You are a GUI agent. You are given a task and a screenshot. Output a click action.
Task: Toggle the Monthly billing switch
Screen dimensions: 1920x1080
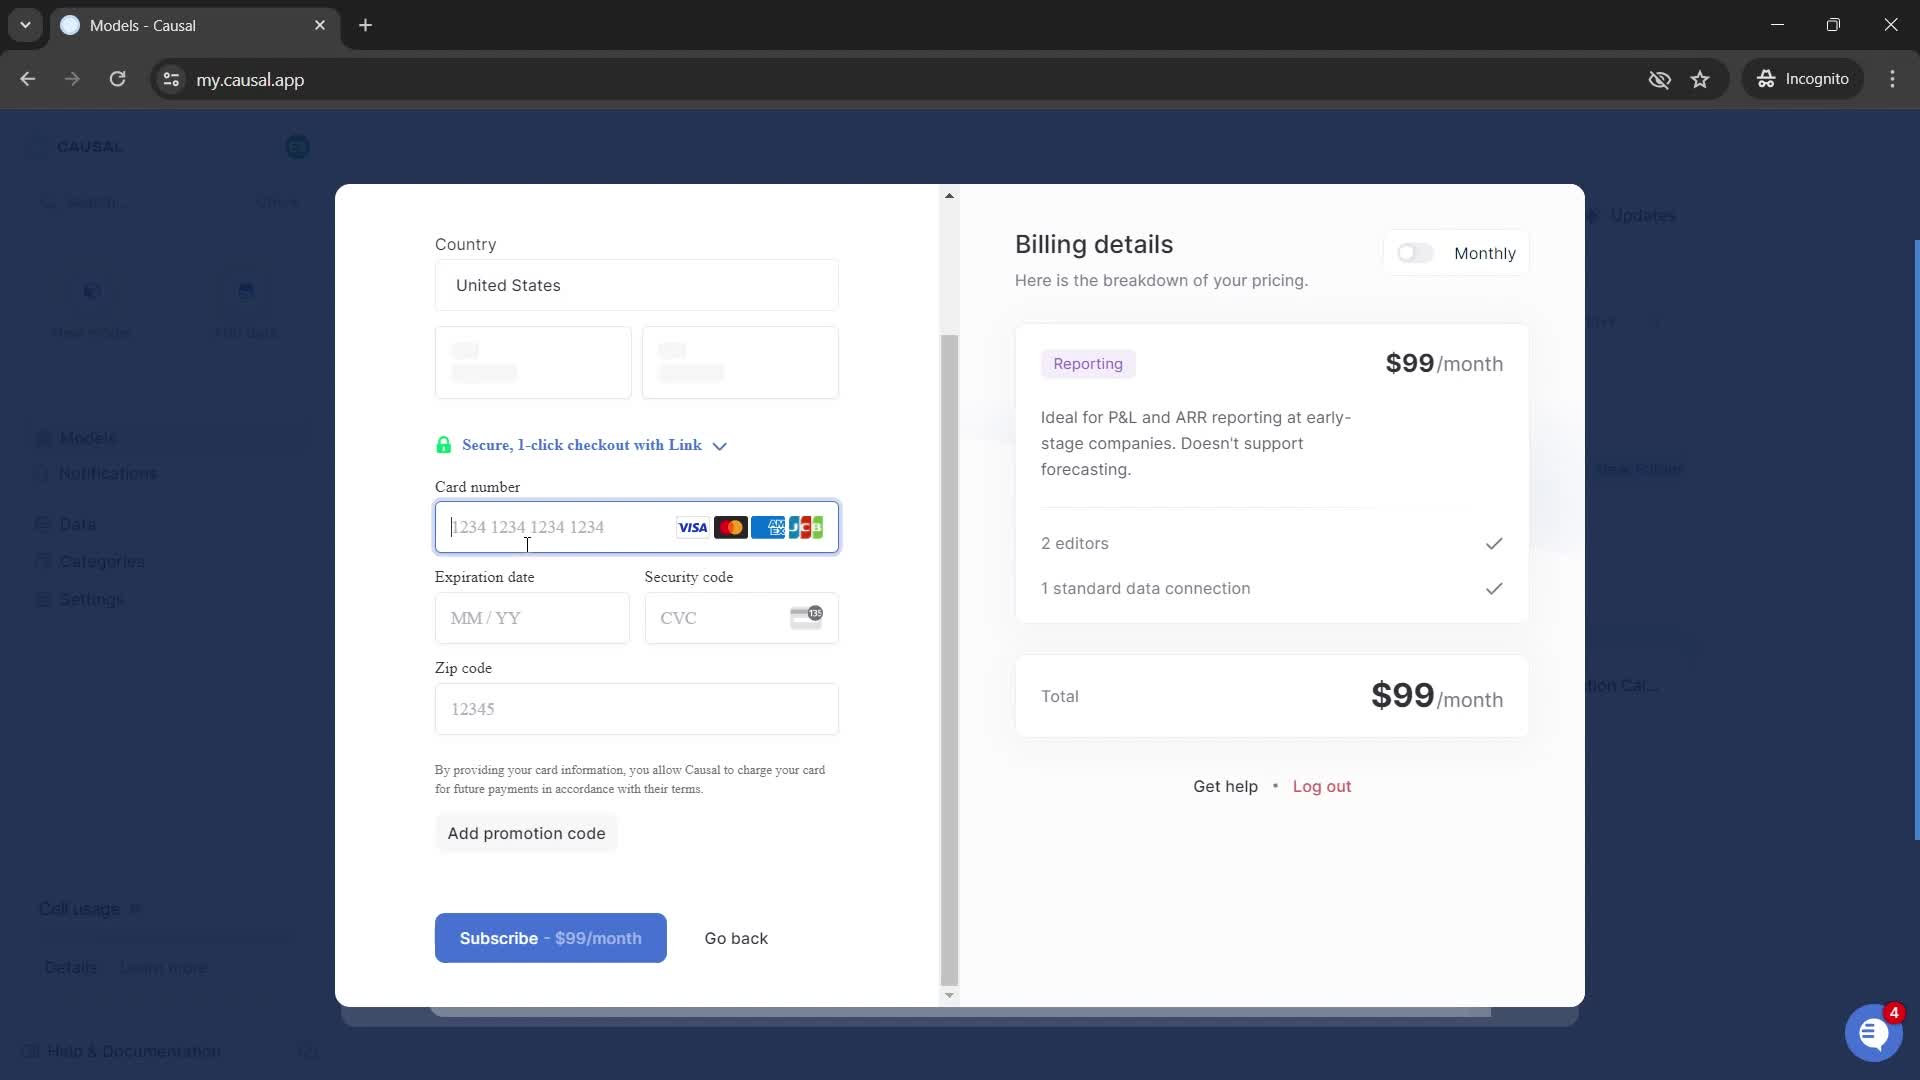(1415, 252)
